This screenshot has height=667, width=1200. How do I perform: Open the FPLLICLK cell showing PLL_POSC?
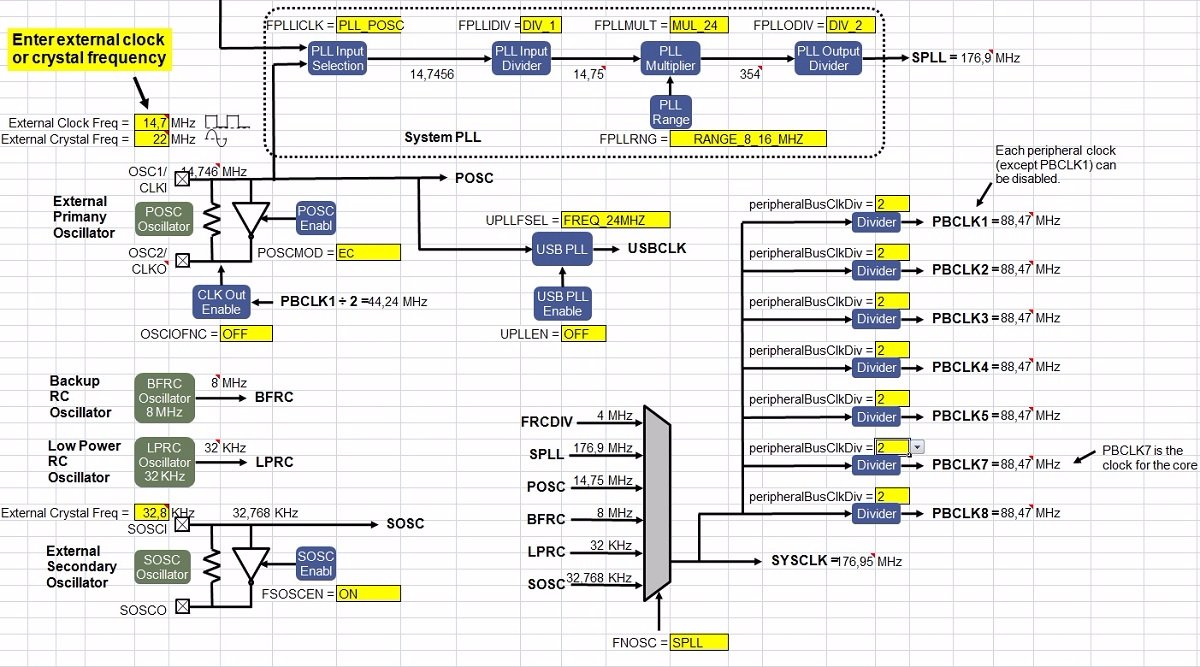click(371, 25)
